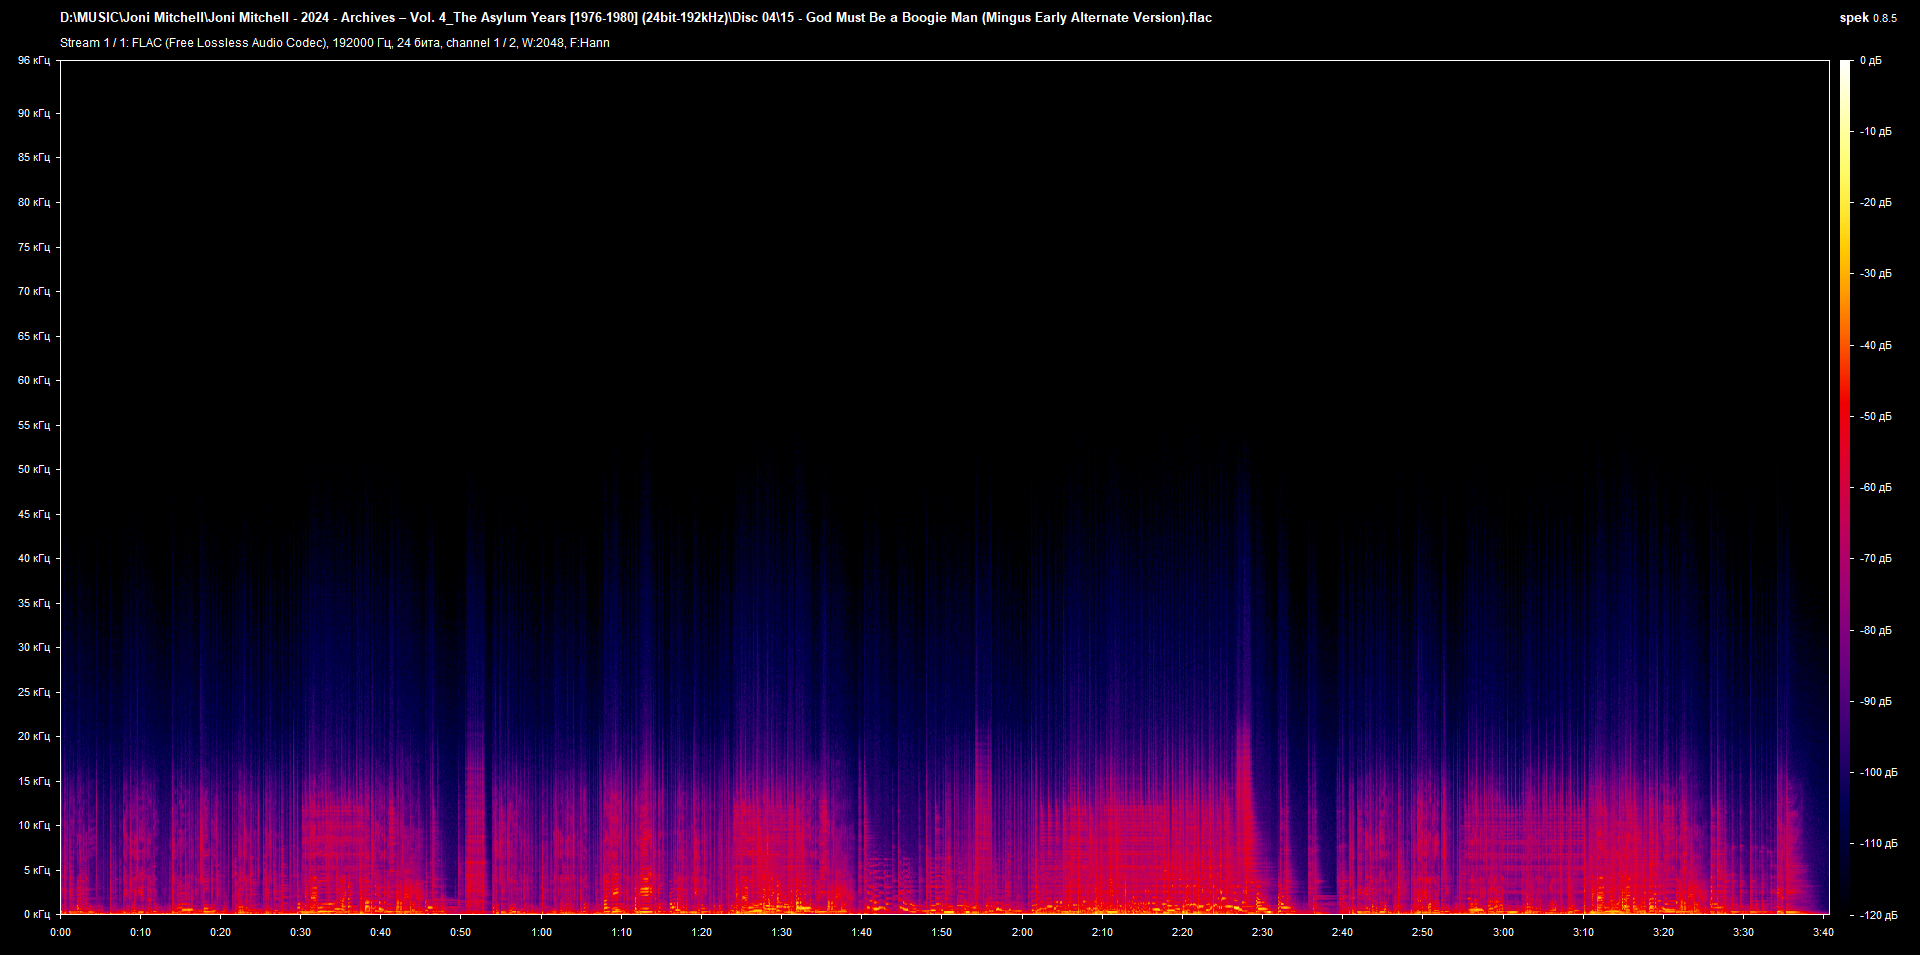Click the 3:40 end time marker
This screenshot has height=955, width=1920.
1823,932
